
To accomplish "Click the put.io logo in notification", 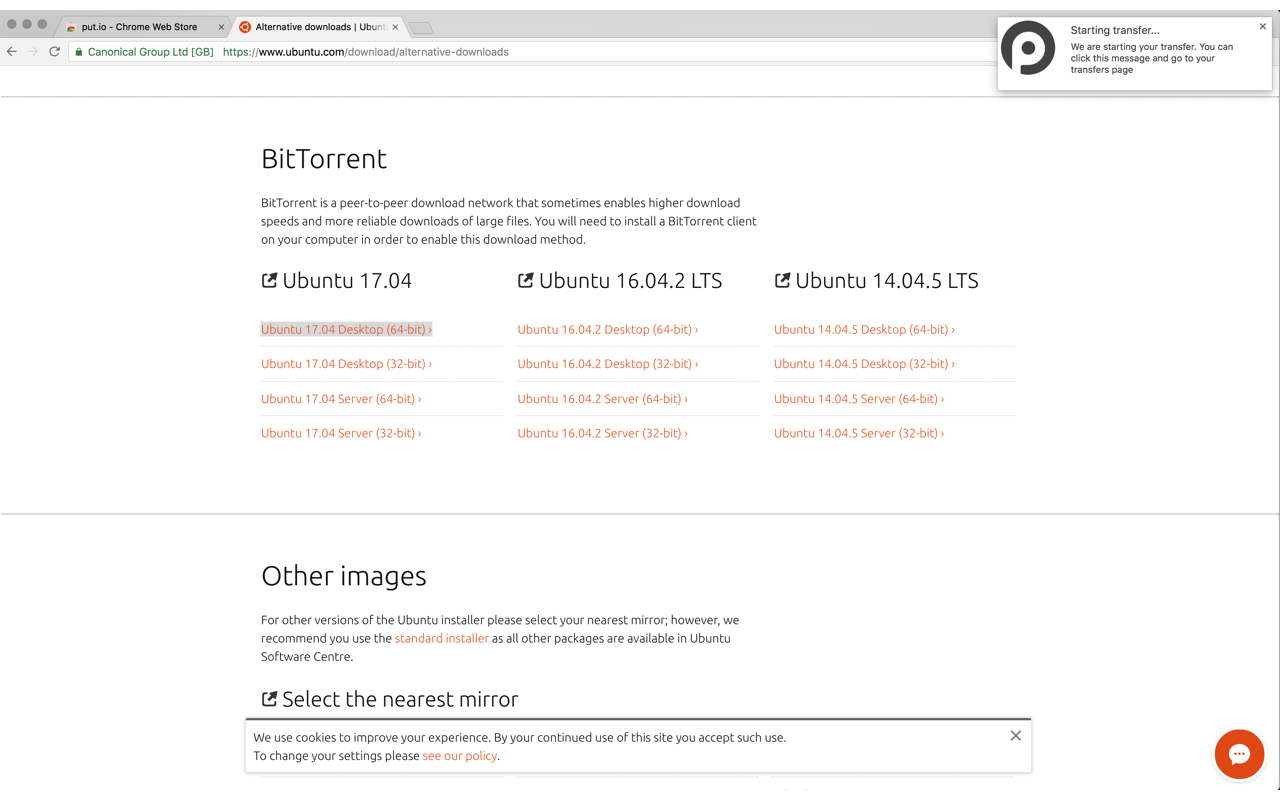I will pyautogui.click(x=1028, y=48).
